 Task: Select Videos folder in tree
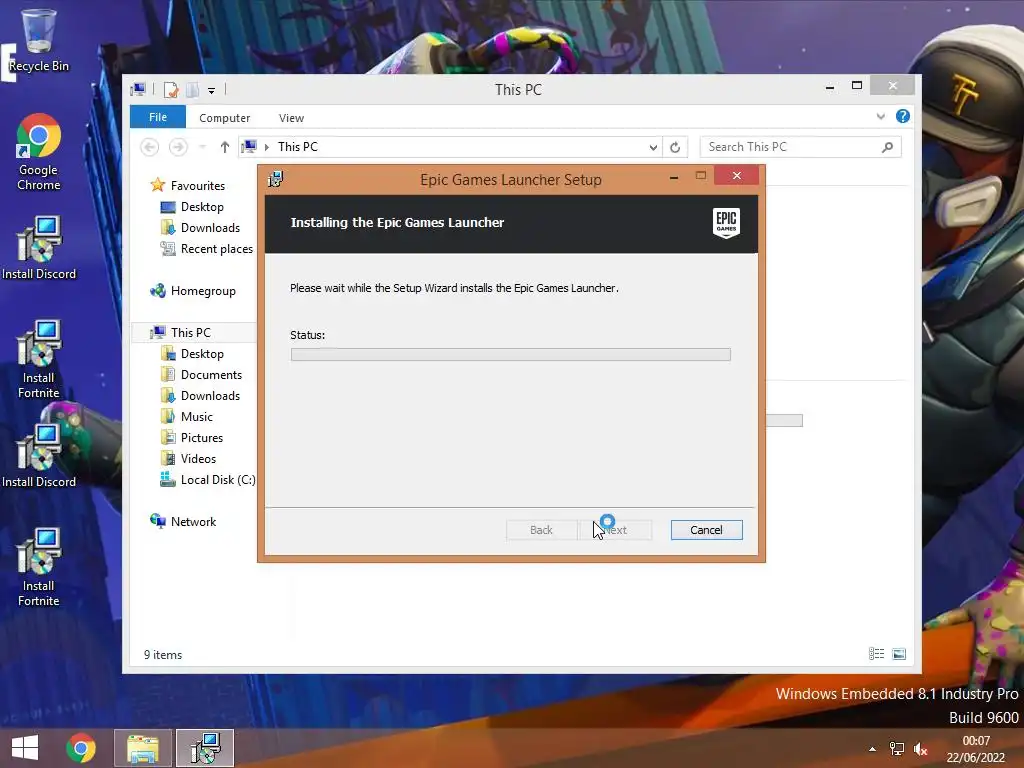(188, 458)
